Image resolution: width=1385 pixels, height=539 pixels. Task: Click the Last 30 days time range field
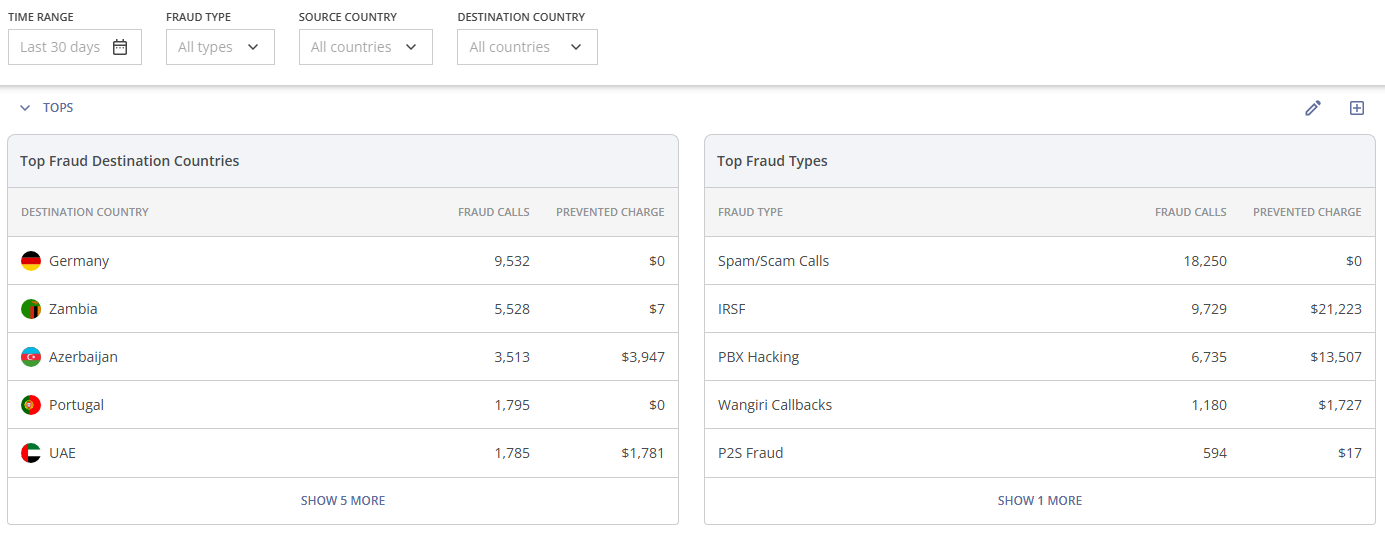(61, 47)
